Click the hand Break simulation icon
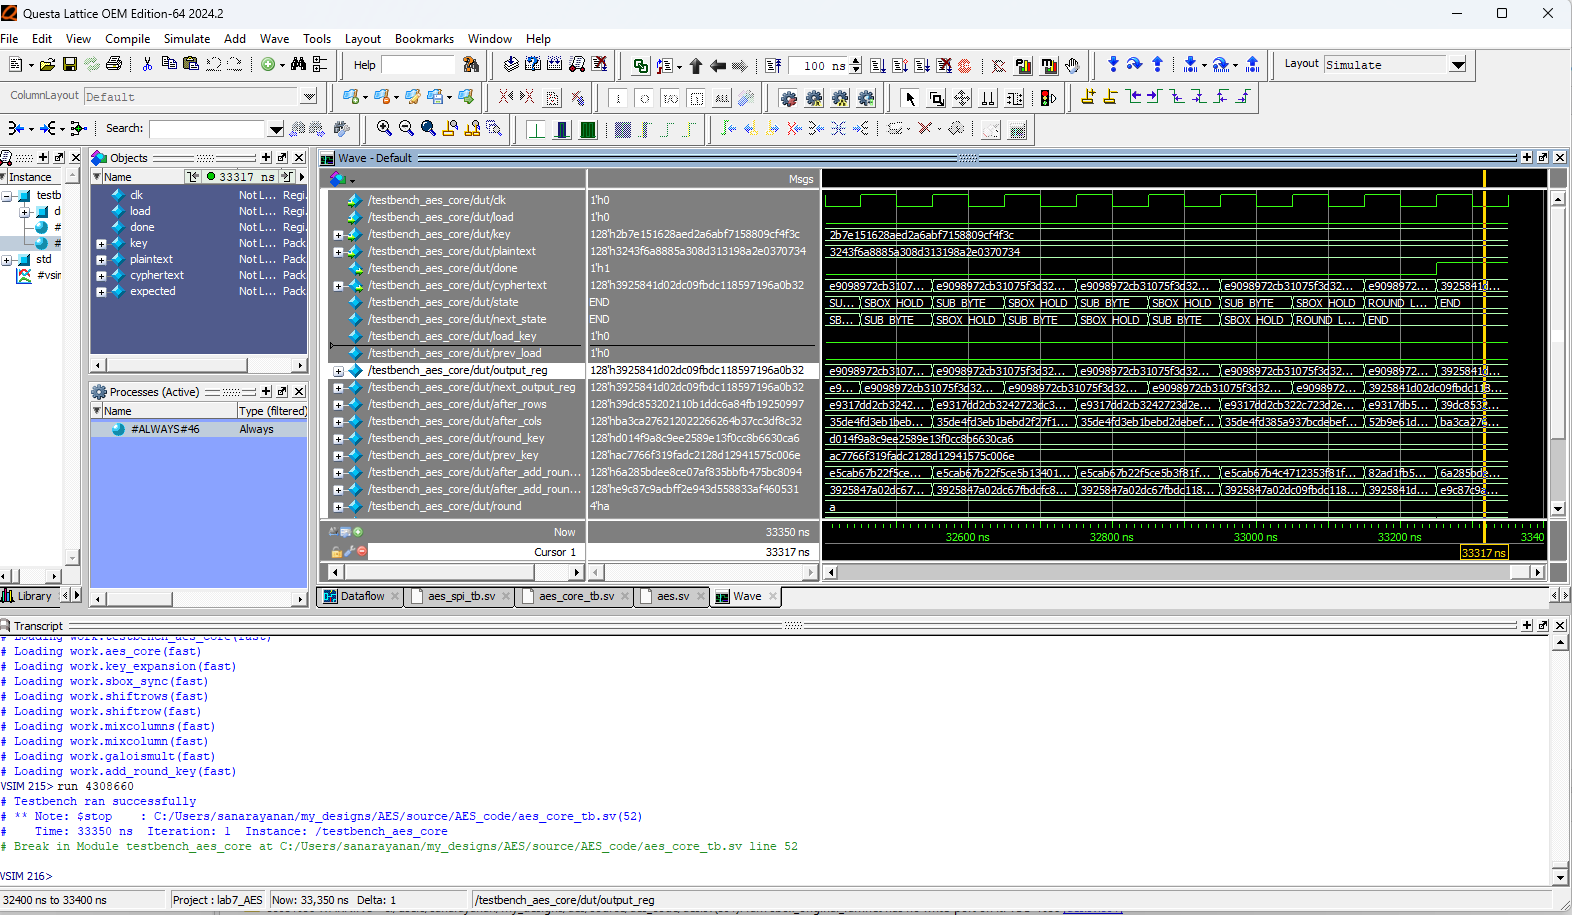 point(1072,66)
